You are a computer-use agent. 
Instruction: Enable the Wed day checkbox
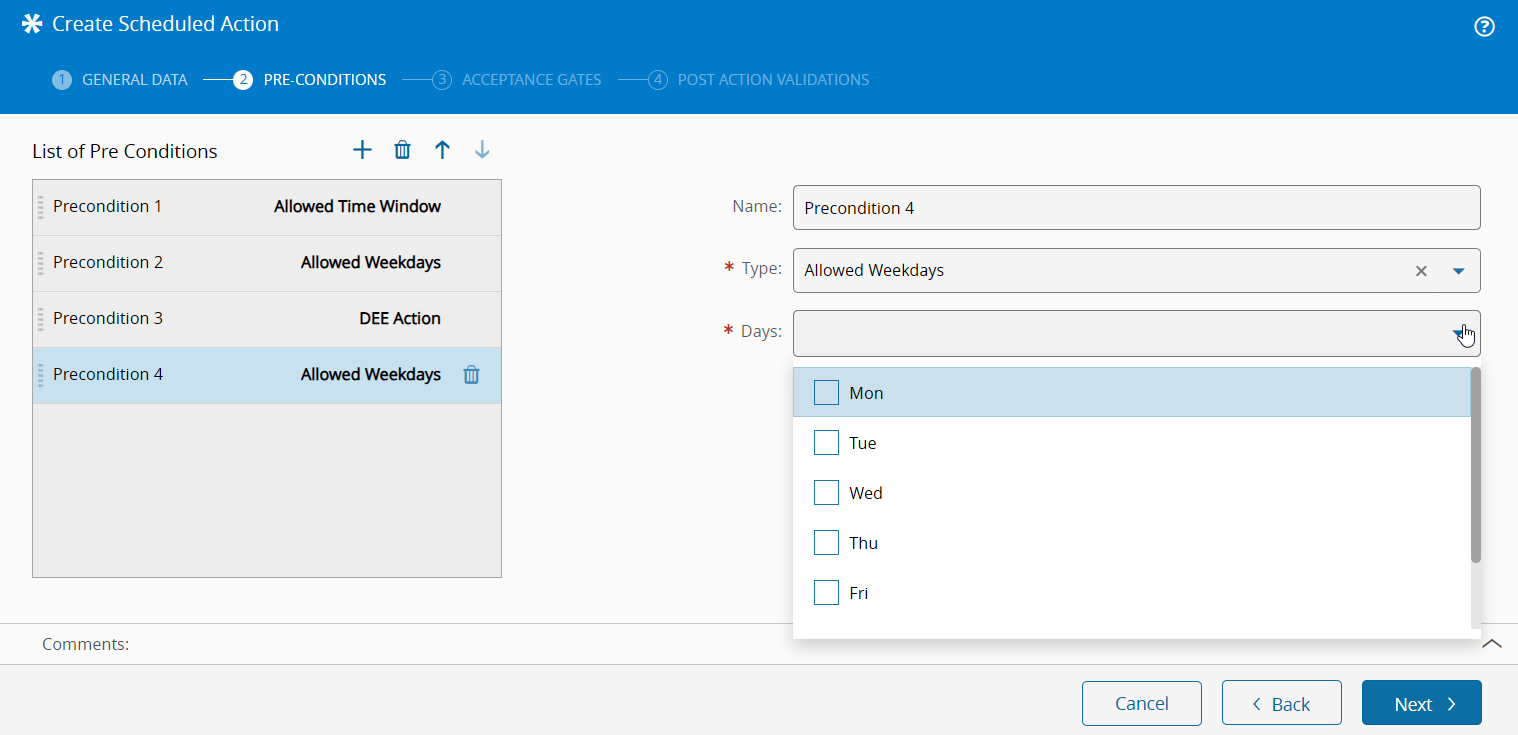click(826, 493)
